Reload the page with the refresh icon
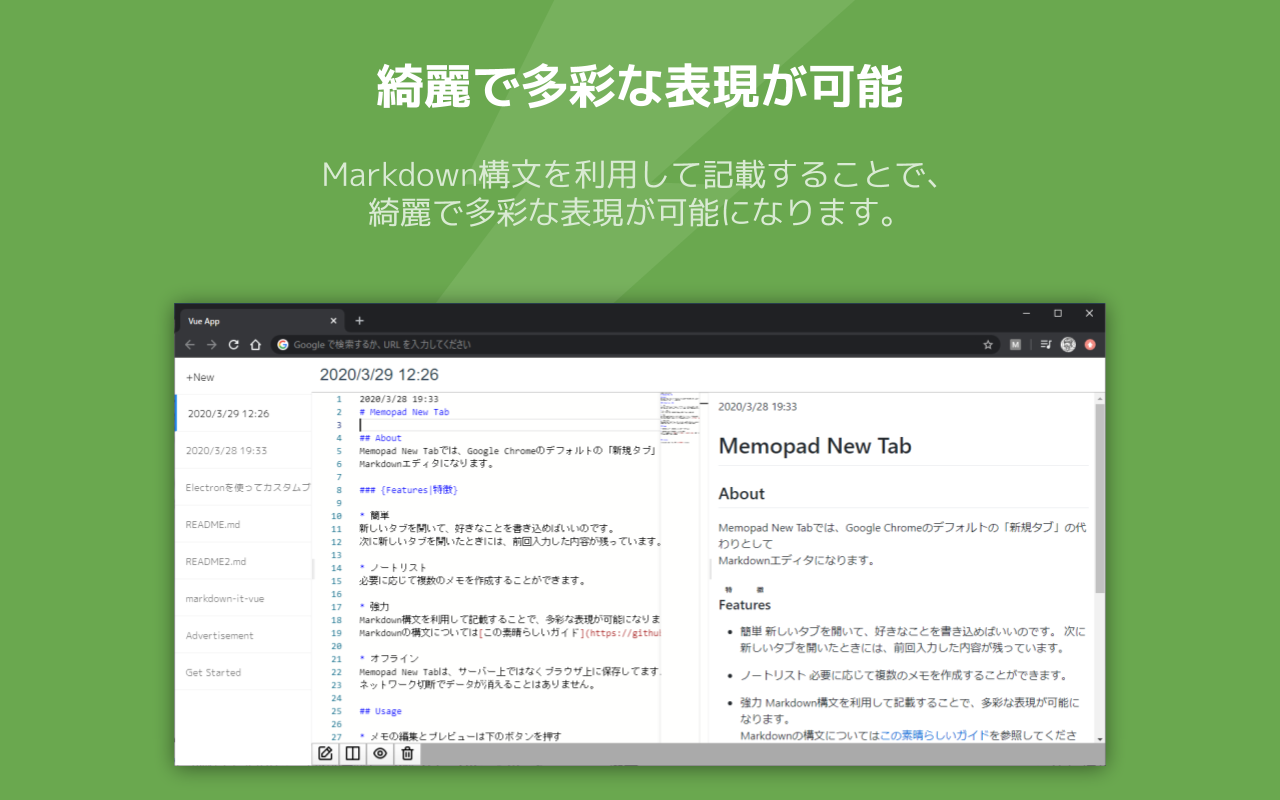This screenshot has width=1280, height=800. [233, 344]
